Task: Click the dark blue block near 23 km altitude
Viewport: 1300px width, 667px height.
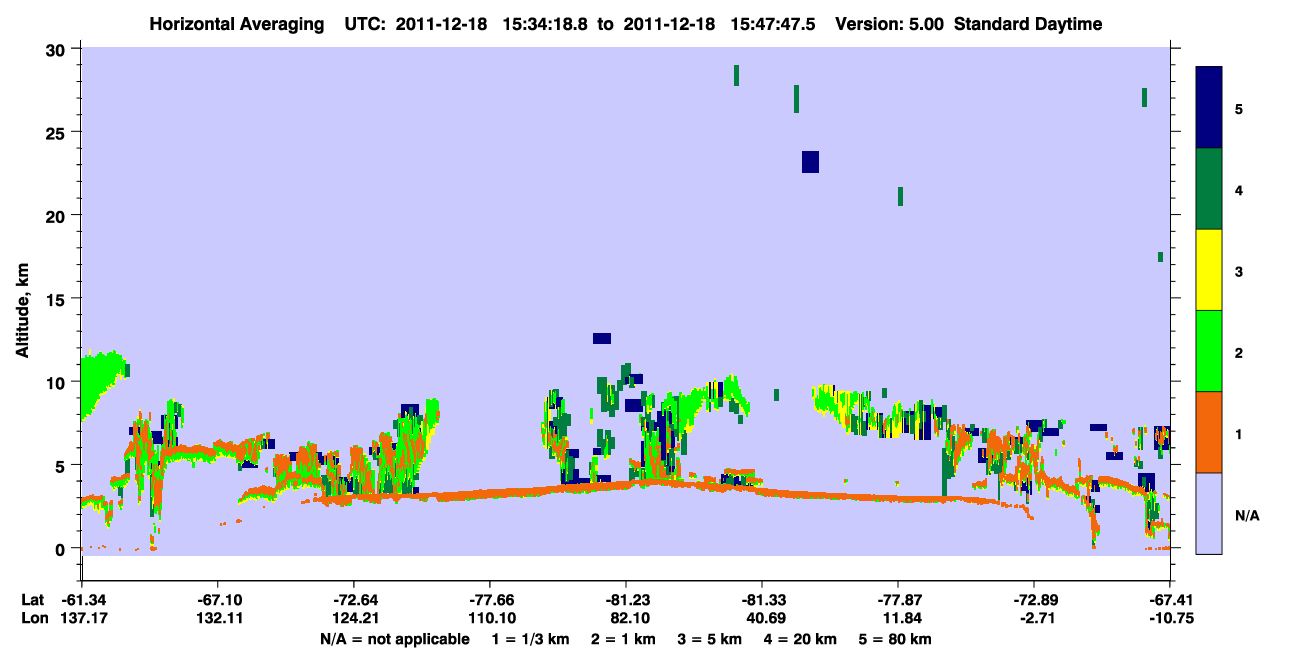Action: tap(810, 162)
